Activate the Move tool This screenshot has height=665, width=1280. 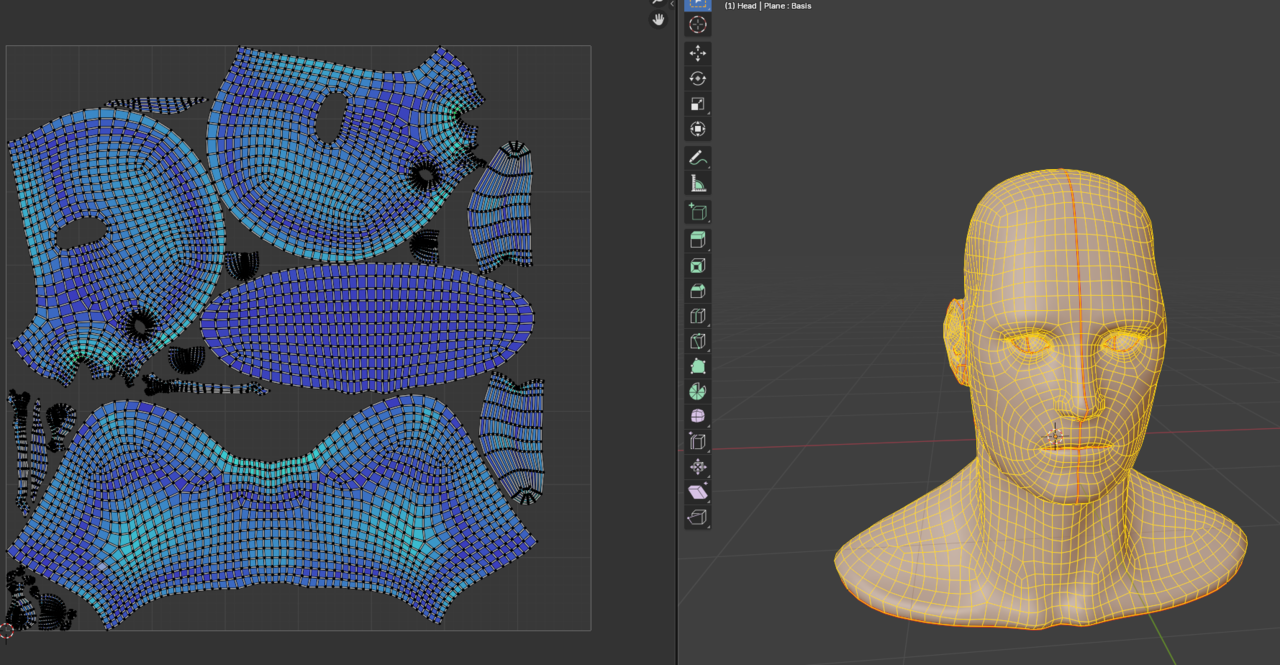pyautogui.click(x=698, y=53)
